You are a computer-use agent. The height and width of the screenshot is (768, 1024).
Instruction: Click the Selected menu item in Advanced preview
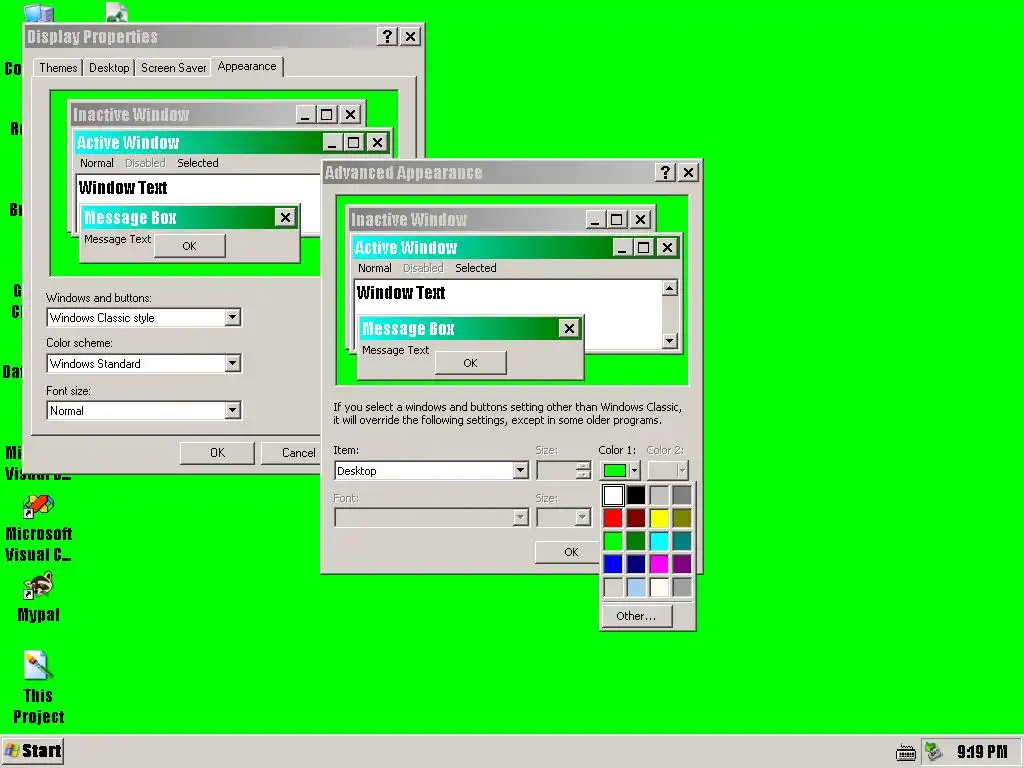click(475, 268)
